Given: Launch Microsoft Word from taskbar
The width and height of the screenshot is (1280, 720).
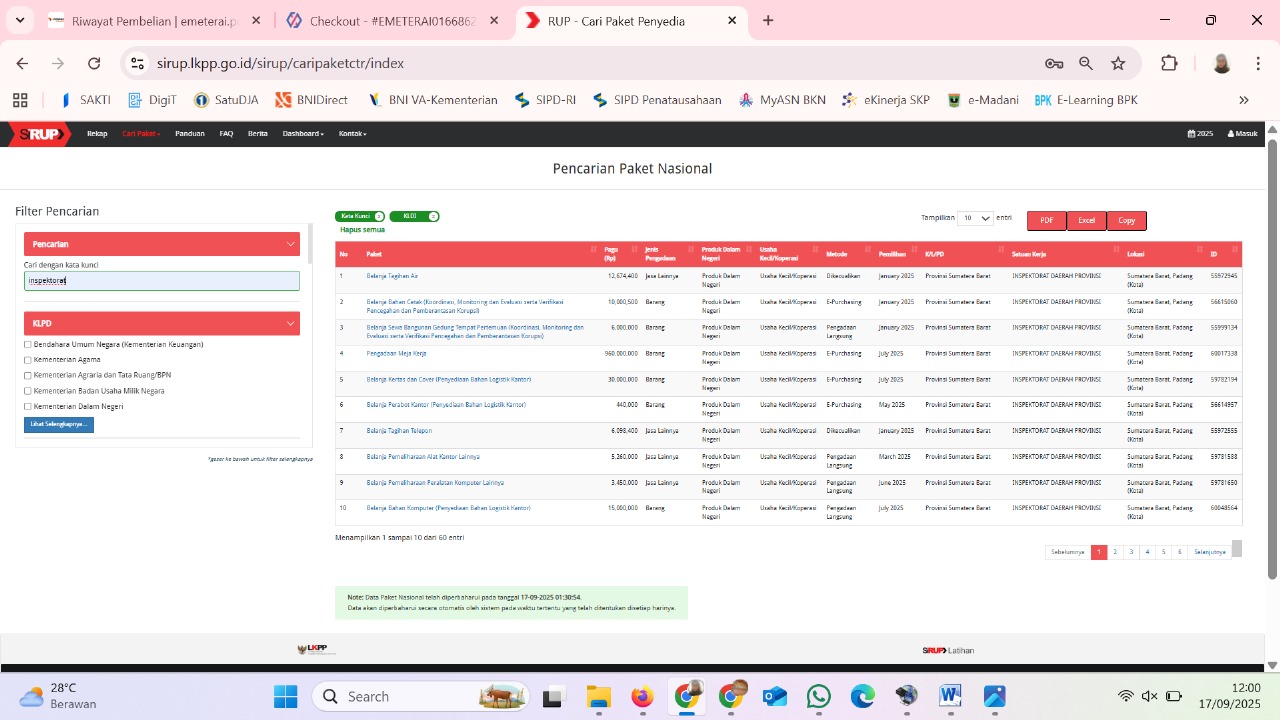Looking at the screenshot, I should [x=950, y=696].
